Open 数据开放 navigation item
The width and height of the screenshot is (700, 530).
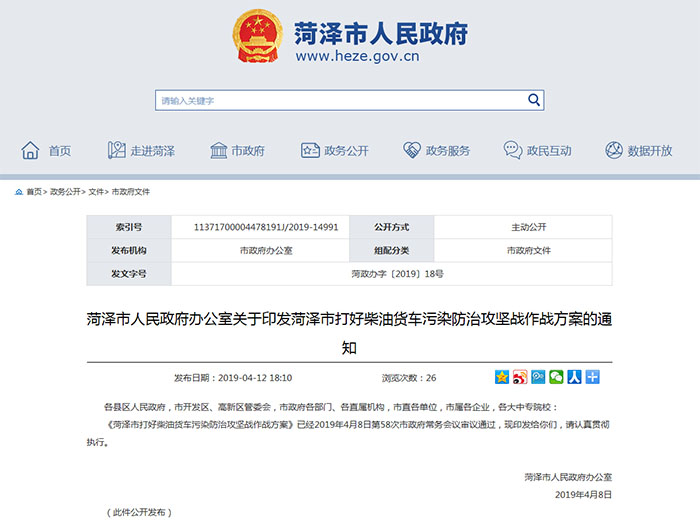pyautogui.click(x=638, y=151)
